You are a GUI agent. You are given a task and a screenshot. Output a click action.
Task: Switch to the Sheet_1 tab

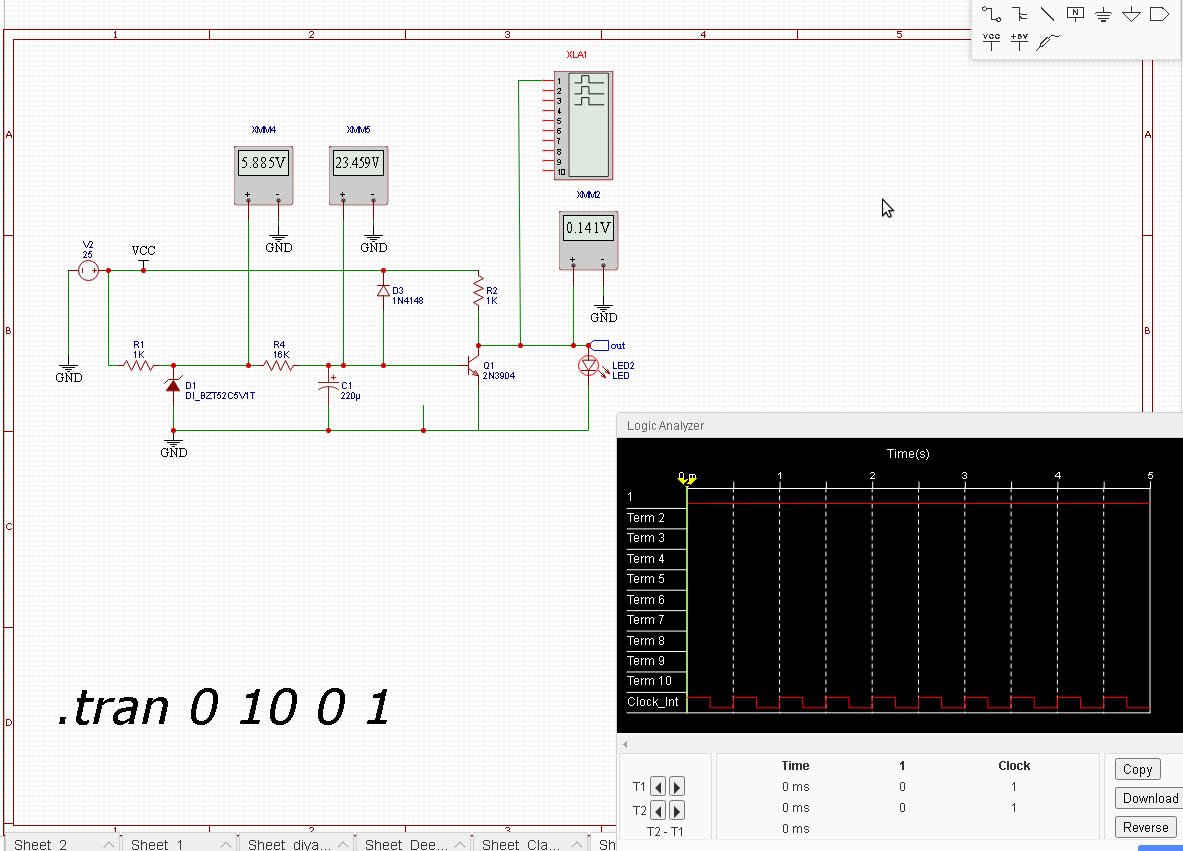(x=157, y=844)
